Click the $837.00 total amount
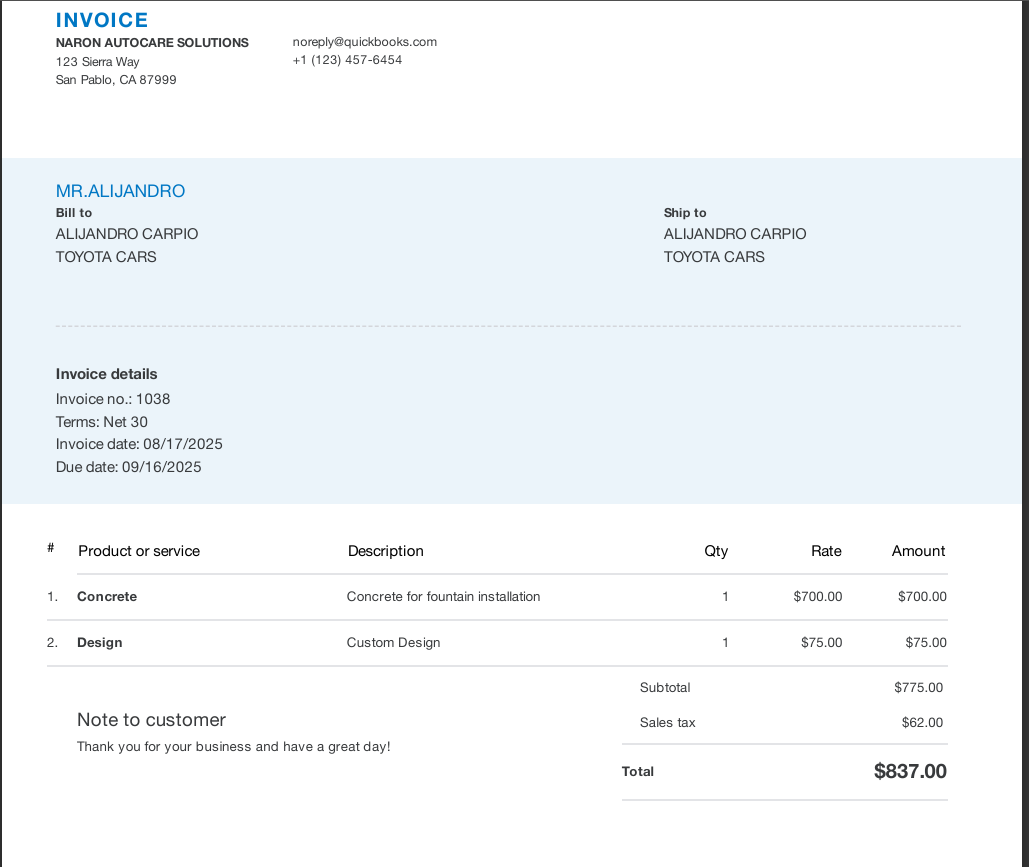This screenshot has height=867, width=1029. 910,771
